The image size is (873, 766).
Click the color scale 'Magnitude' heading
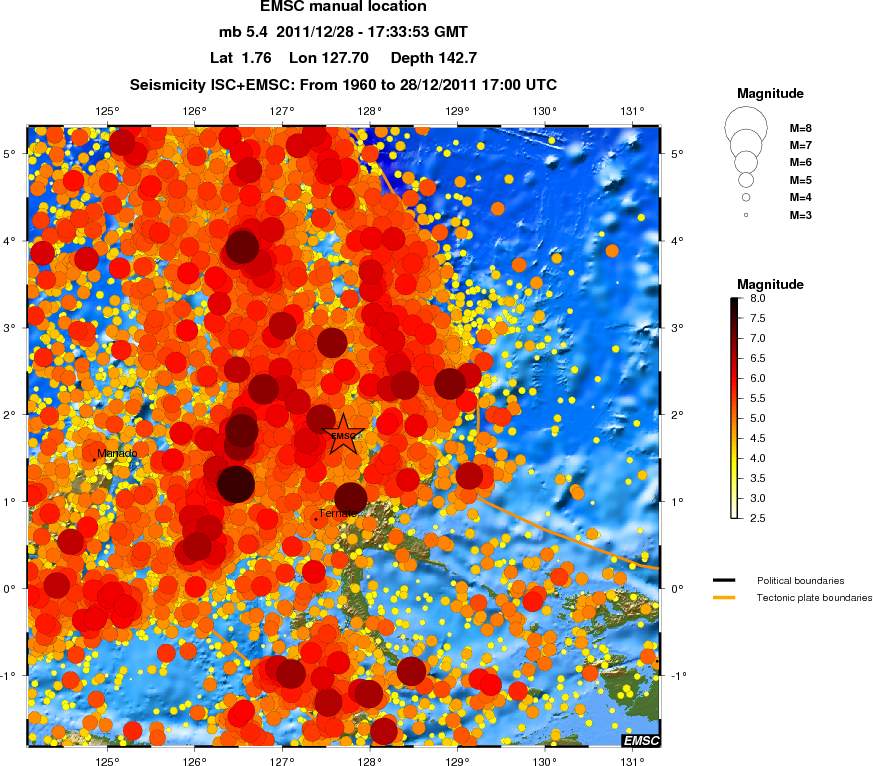[x=771, y=284]
